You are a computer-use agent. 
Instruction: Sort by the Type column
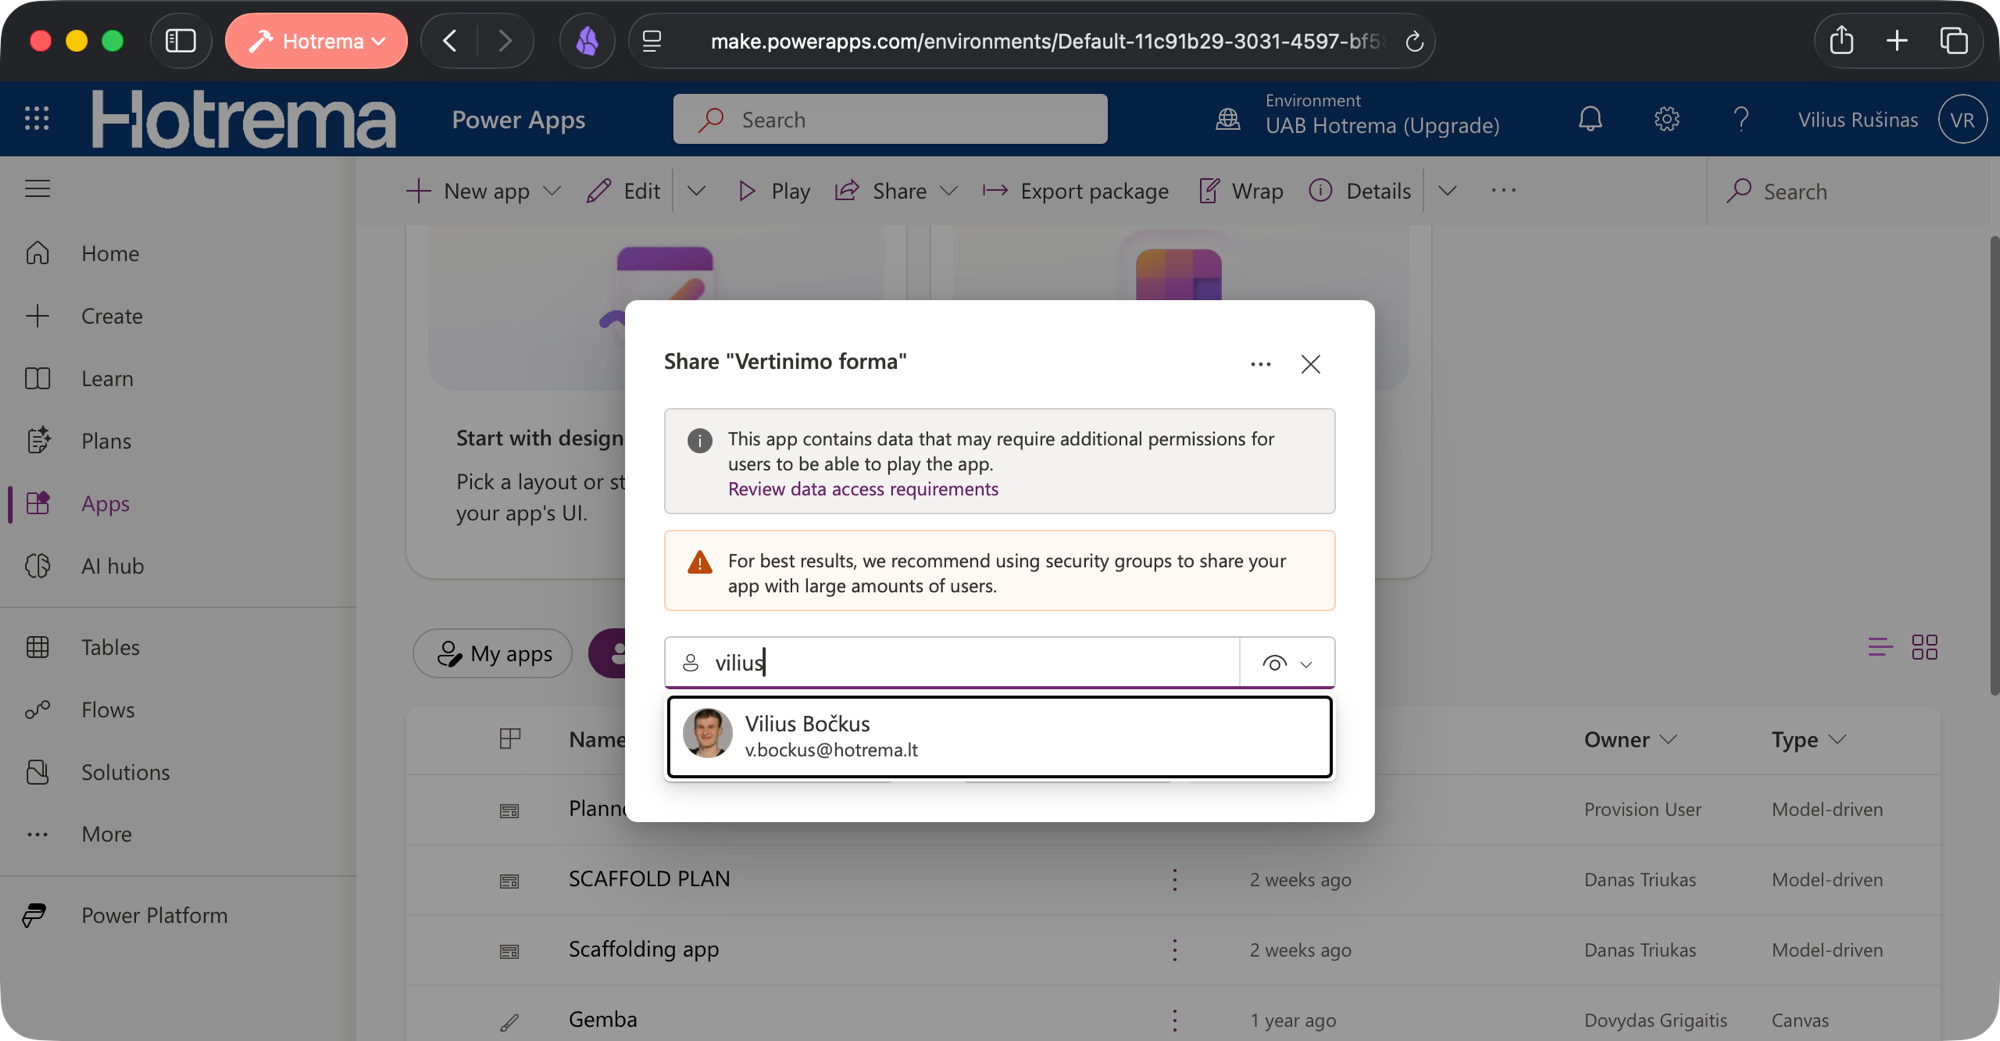click(1808, 740)
